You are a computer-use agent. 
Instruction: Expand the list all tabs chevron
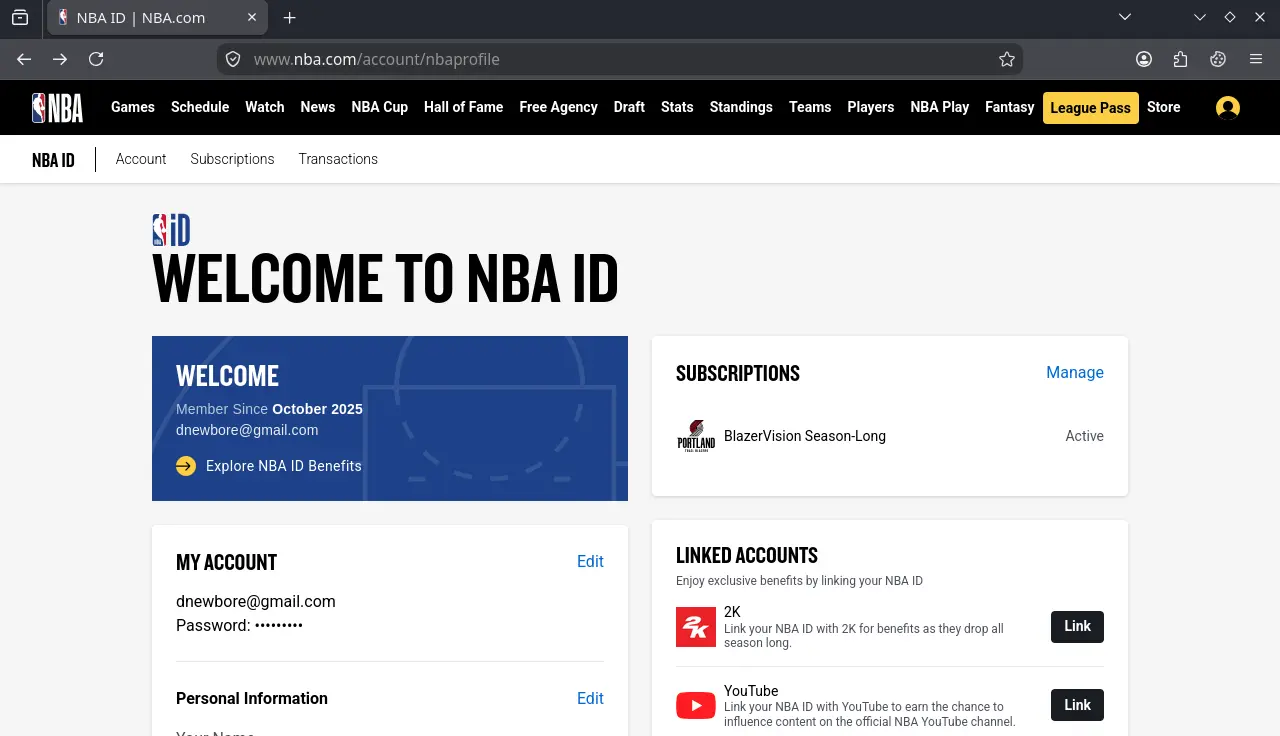(1125, 18)
